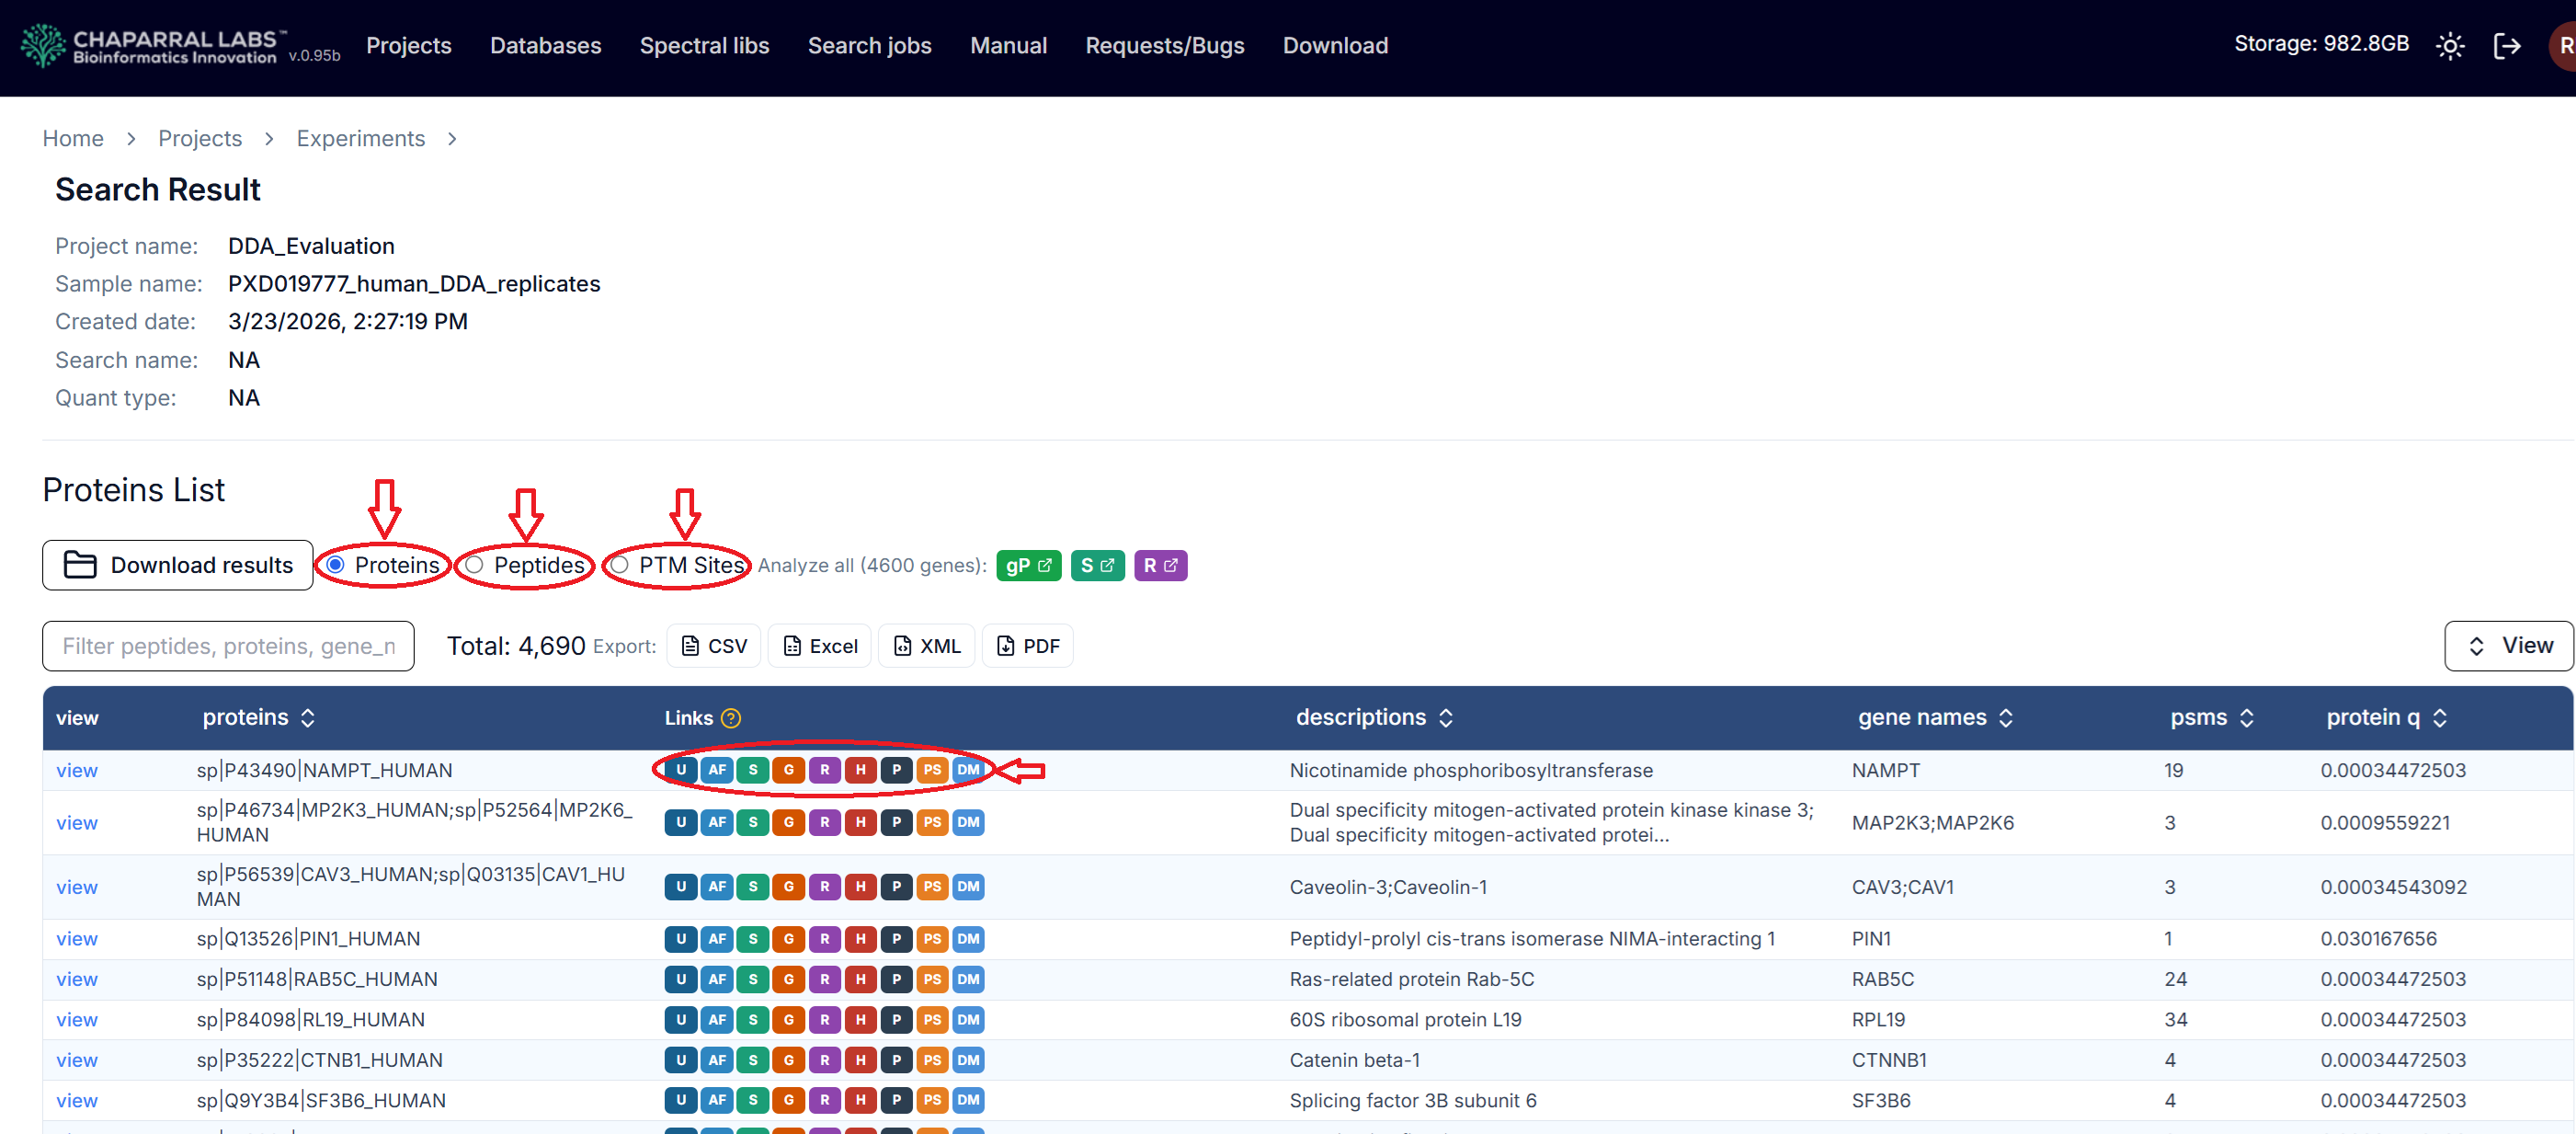2576x1134 pixels.
Task: Click the Links help question mark icon
Action: pos(731,718)
